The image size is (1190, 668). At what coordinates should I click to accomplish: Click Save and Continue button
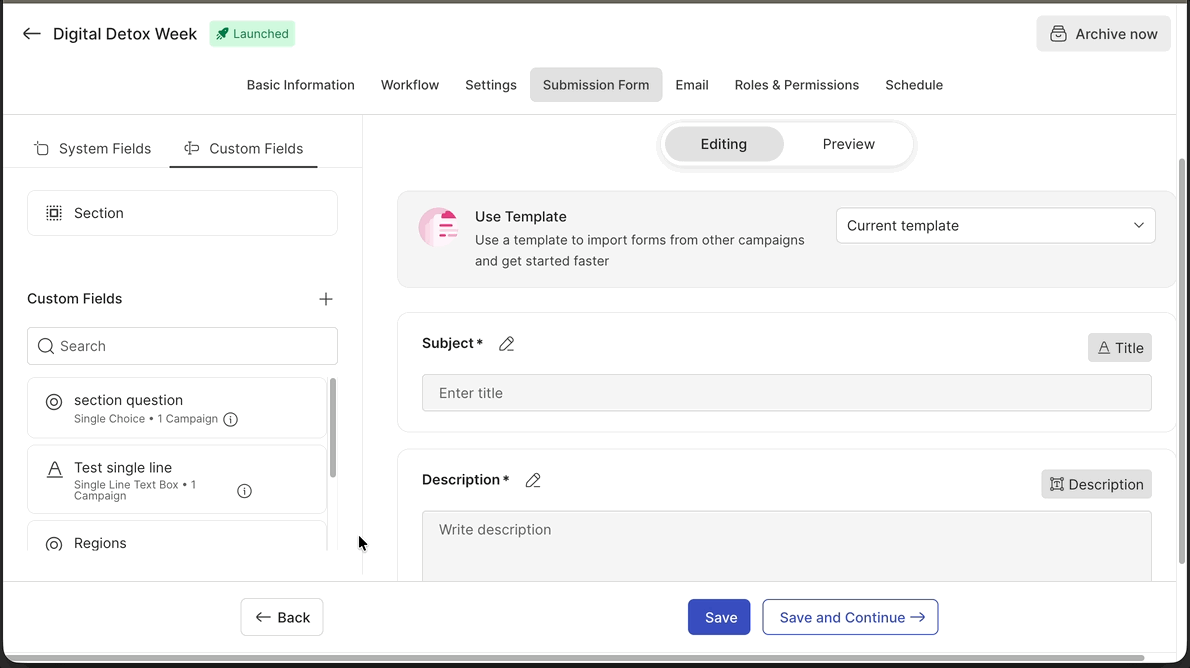coord(850,617)
